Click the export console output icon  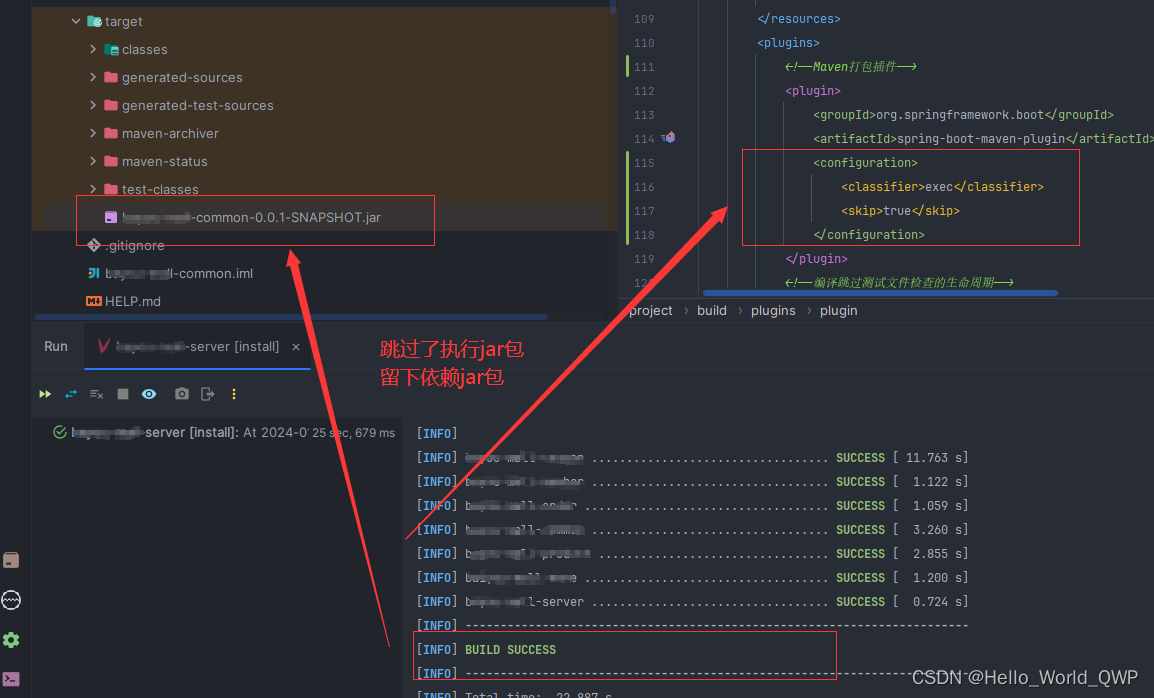point(207,393)
